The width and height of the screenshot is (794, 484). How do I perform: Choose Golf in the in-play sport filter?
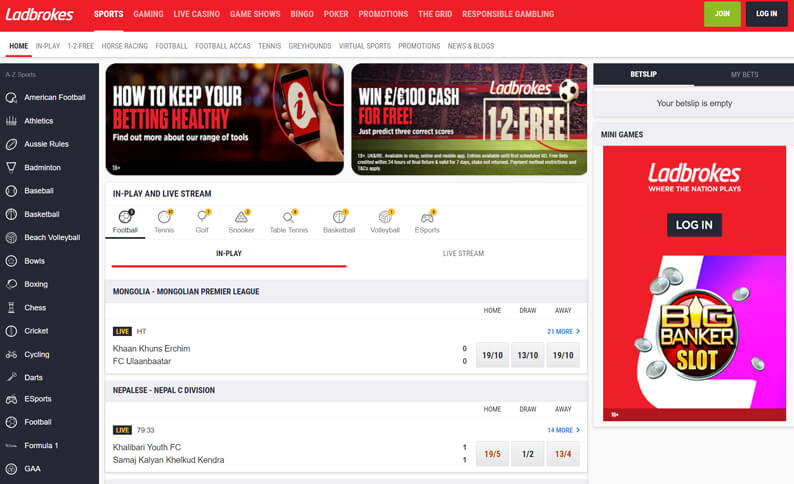pyautogui.click(x=202, y=222)
